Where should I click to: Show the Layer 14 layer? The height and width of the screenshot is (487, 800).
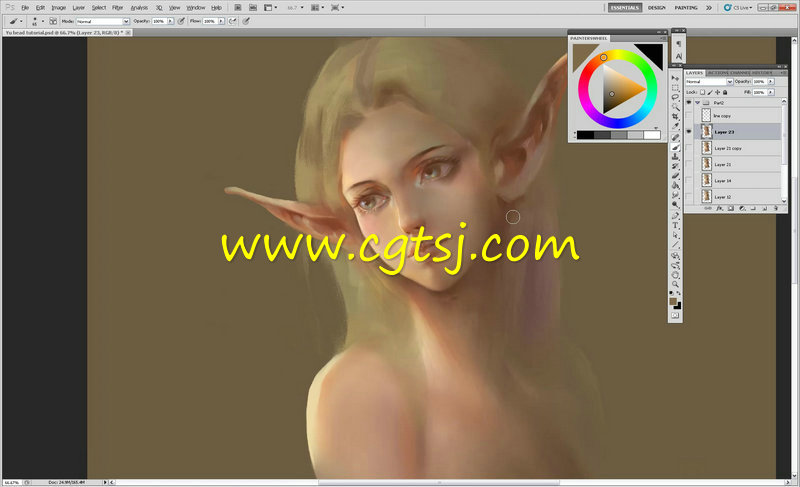point(689,181)
